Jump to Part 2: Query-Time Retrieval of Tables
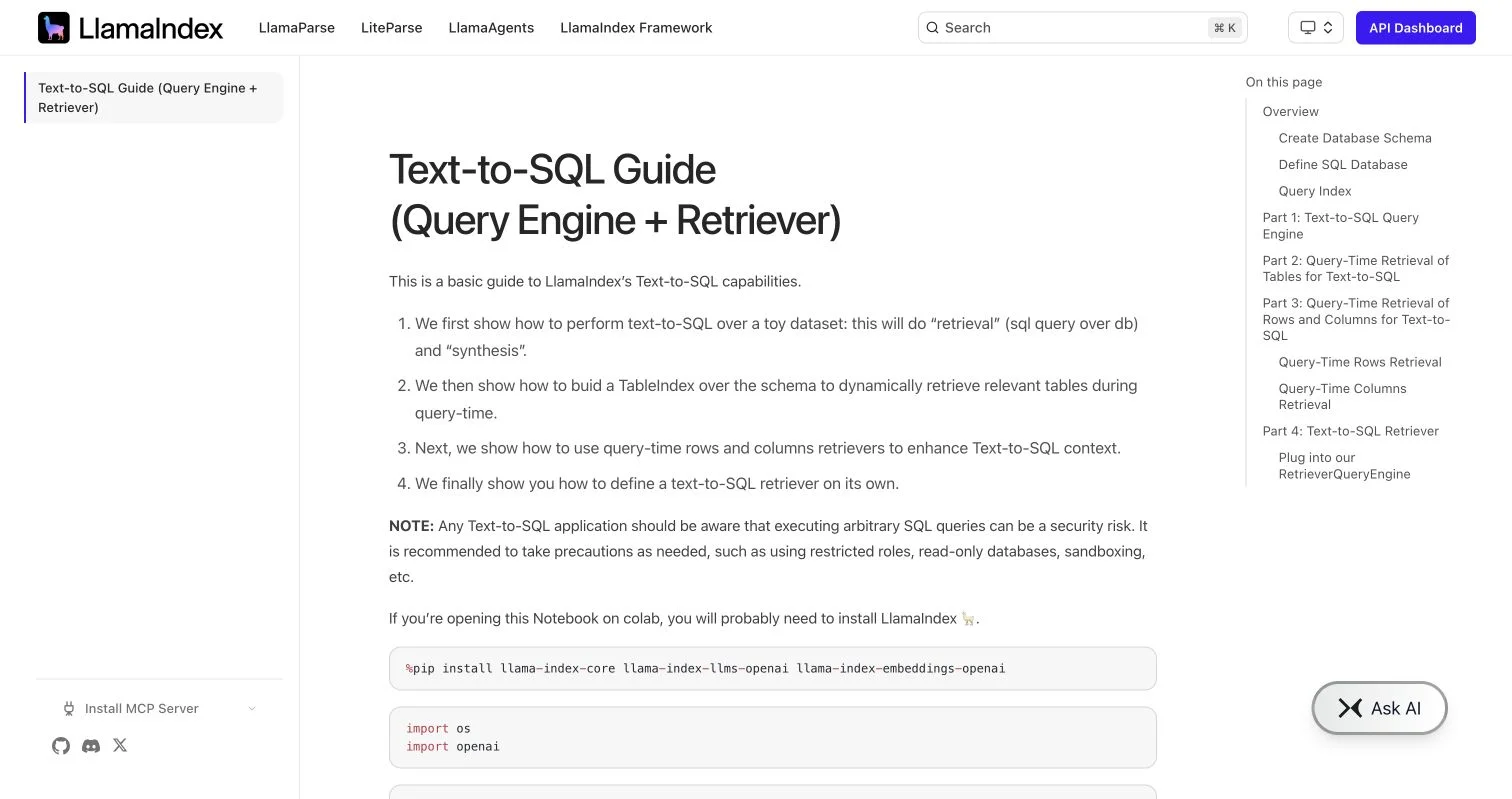This screenshot has width=1512, height=799. 1356,268
